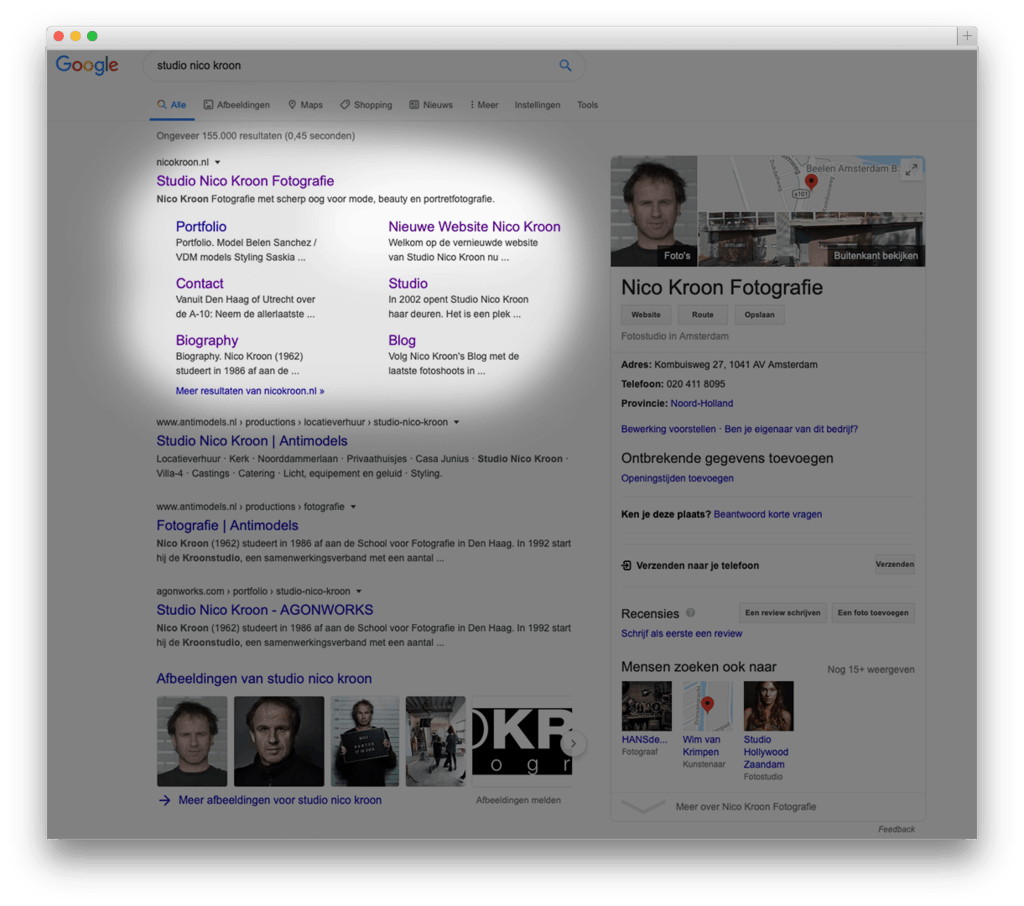Click Ben je eigenaar van dit bedrijf?
Viewport: 1024px width, 906px height.
pyautogui.click(x=791, y=429)
